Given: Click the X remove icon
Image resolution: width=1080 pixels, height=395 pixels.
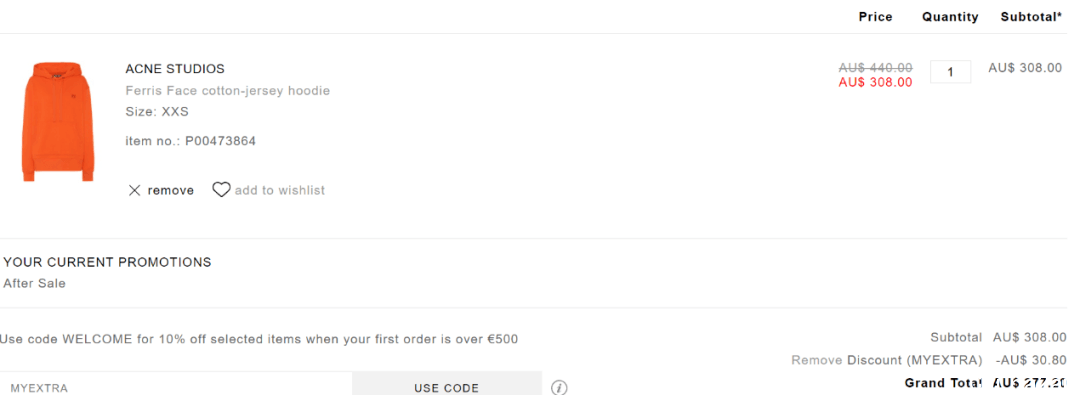Looking at the screenshot, I should coord(134,190).
